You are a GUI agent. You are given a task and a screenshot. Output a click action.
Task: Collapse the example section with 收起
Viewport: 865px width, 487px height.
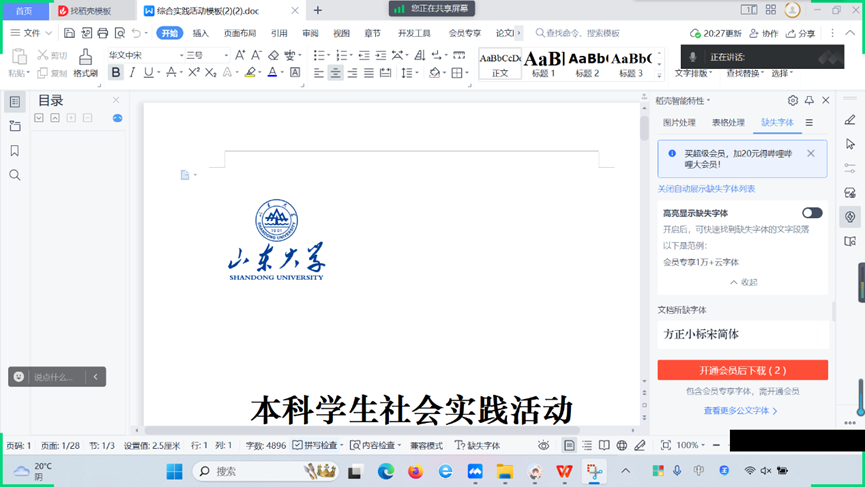tap(743, 282)
